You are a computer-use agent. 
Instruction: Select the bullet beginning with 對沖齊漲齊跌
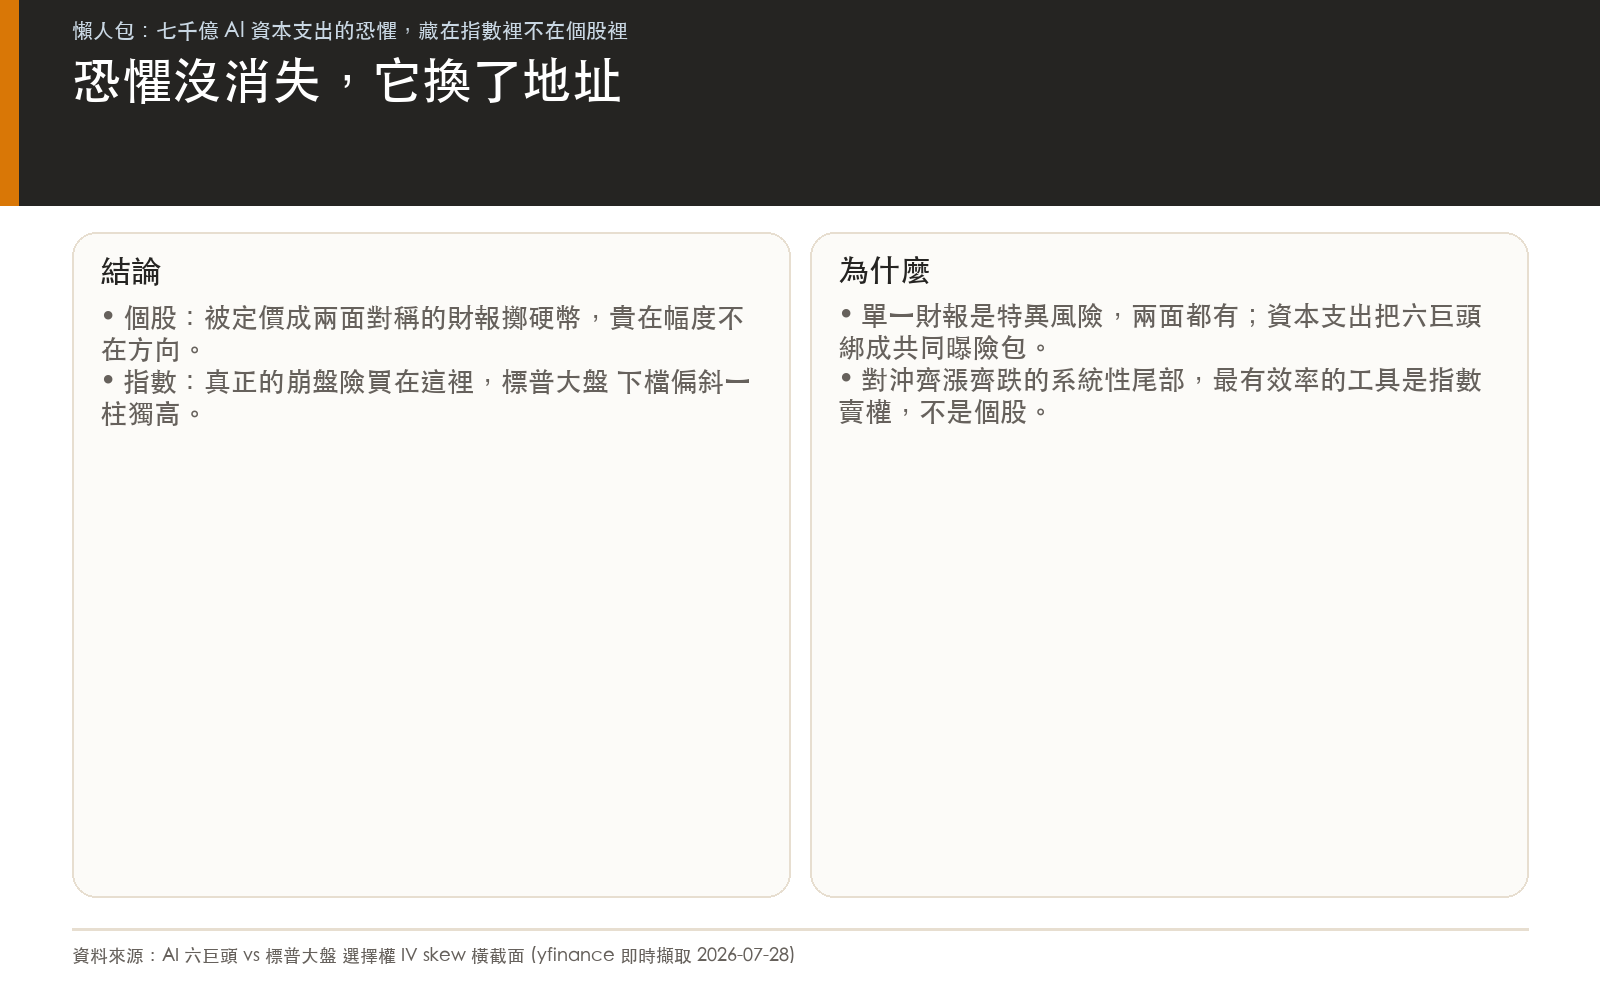pyautogui.click(x=1161, y=396)
